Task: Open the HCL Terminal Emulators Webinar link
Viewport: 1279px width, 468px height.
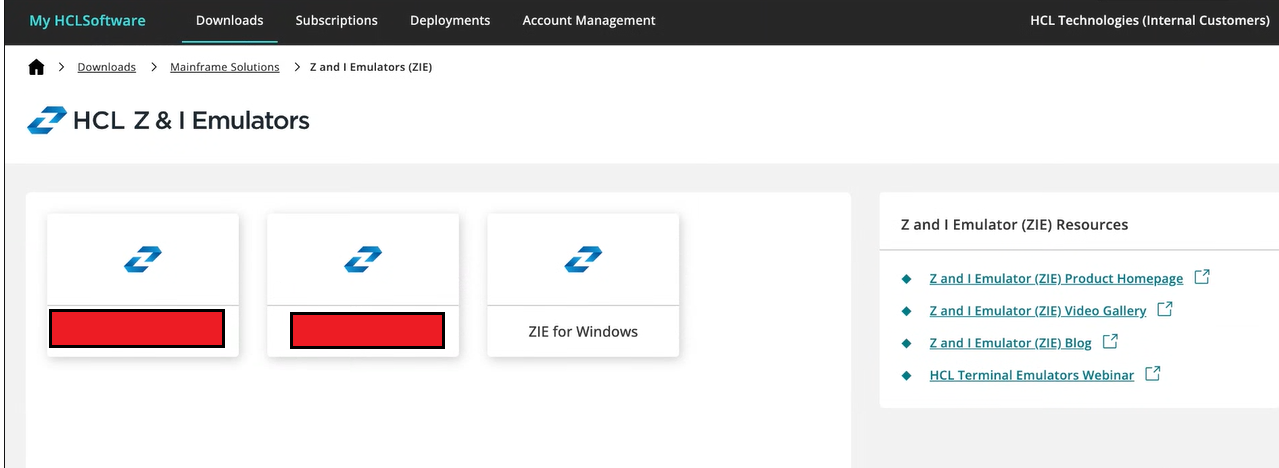Action: pyautogui.click(x=1031, y=375)
